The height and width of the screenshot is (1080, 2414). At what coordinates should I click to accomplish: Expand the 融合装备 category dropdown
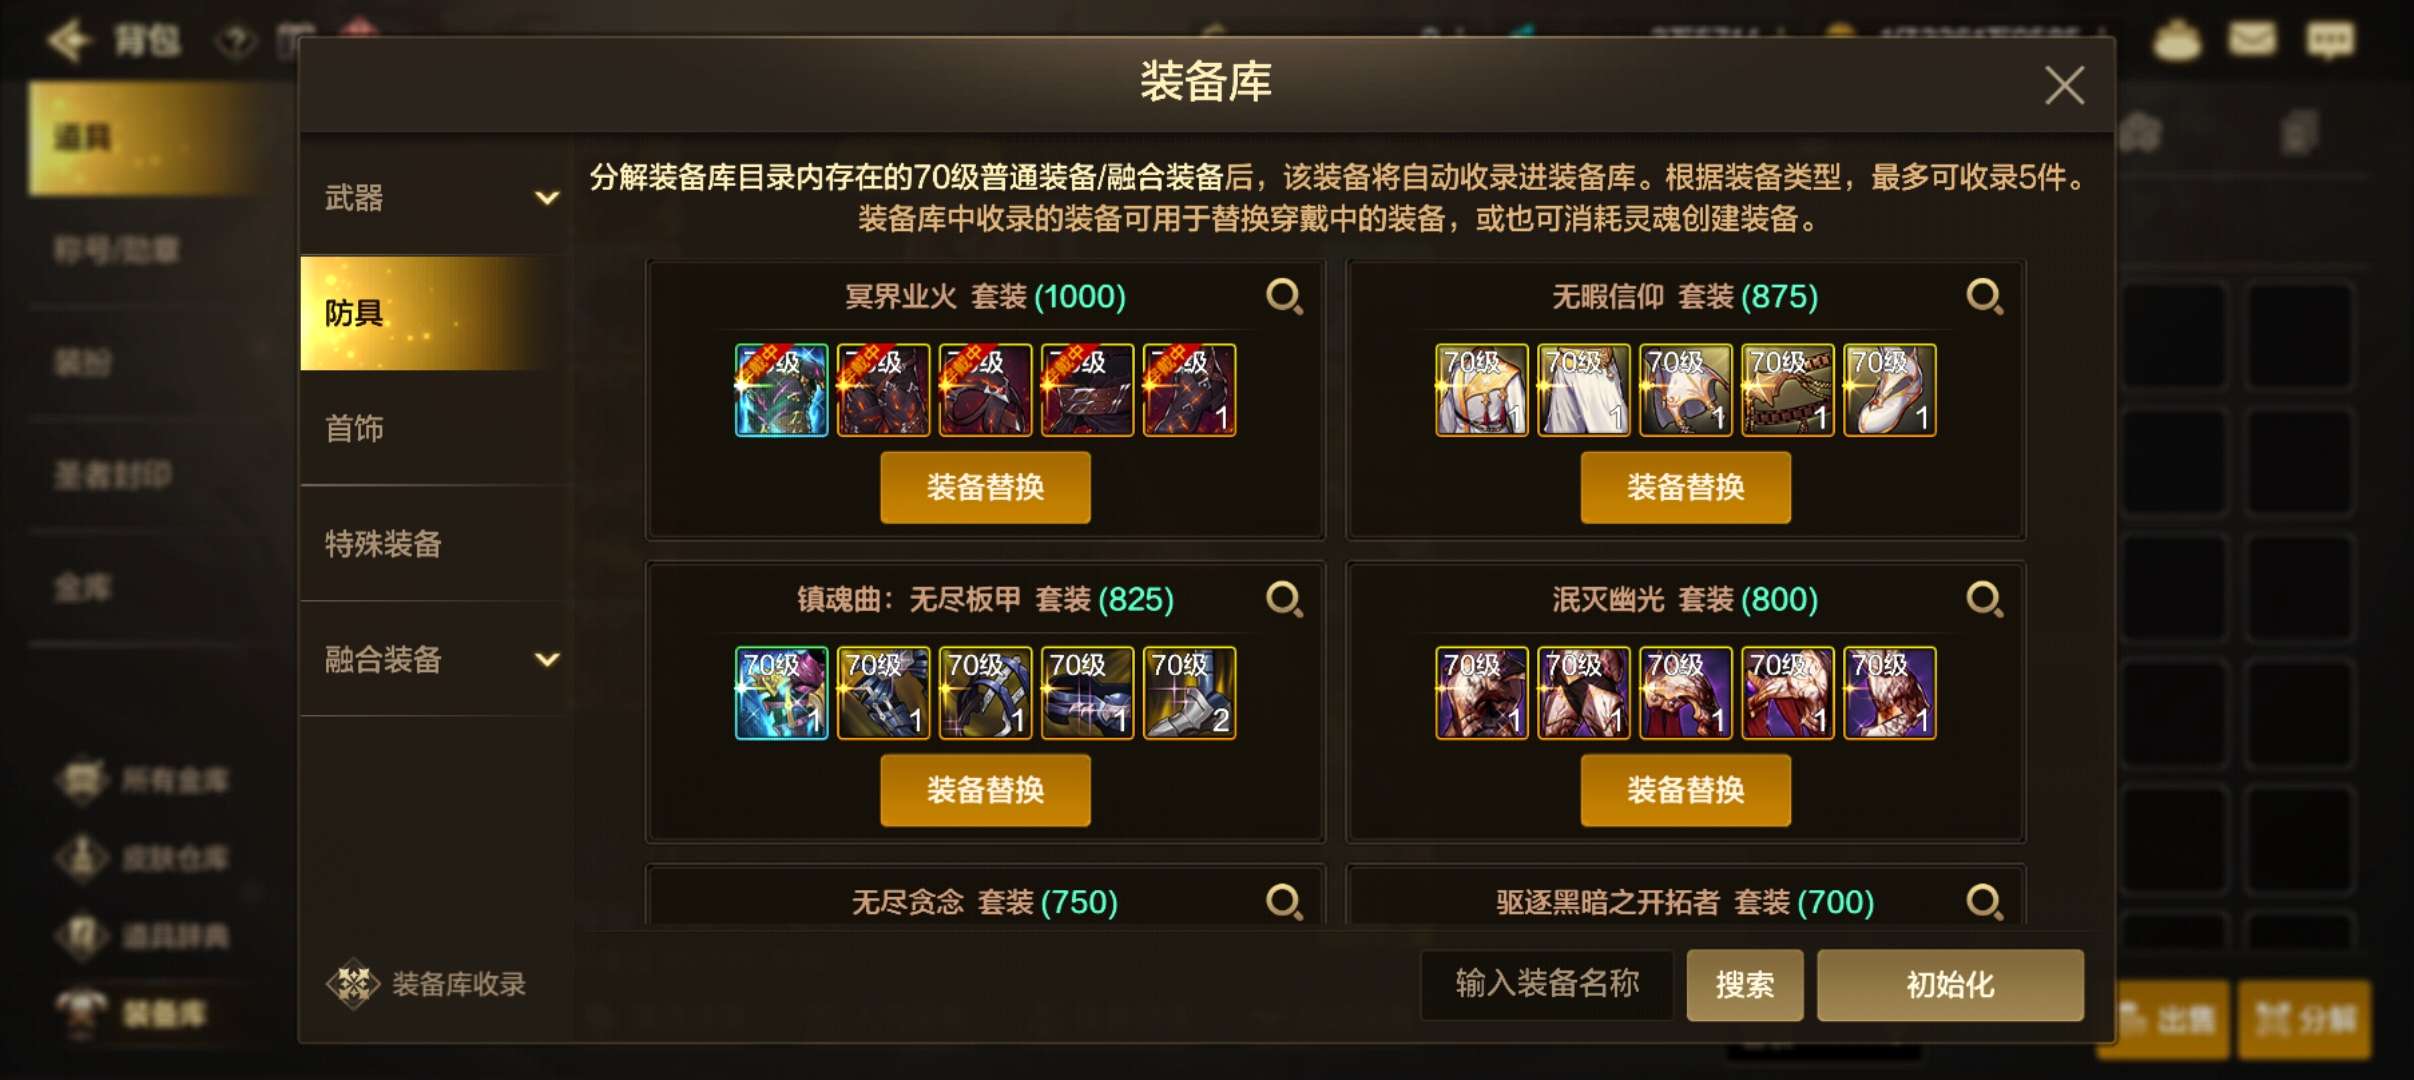click(x=546, y=660)
